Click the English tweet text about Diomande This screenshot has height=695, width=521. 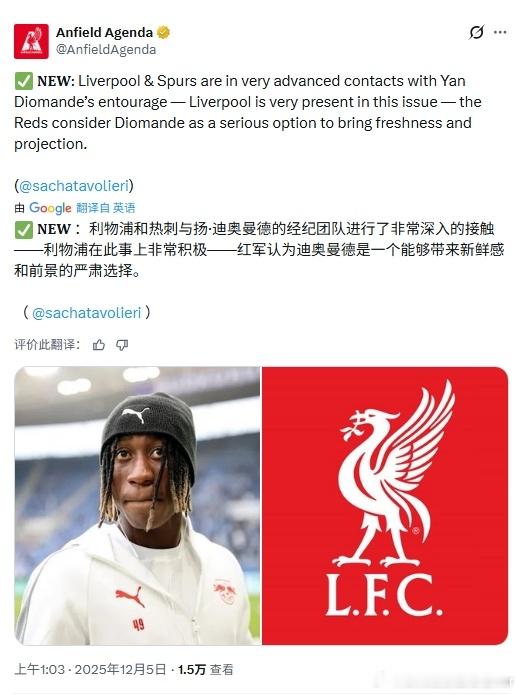point(248,113)
